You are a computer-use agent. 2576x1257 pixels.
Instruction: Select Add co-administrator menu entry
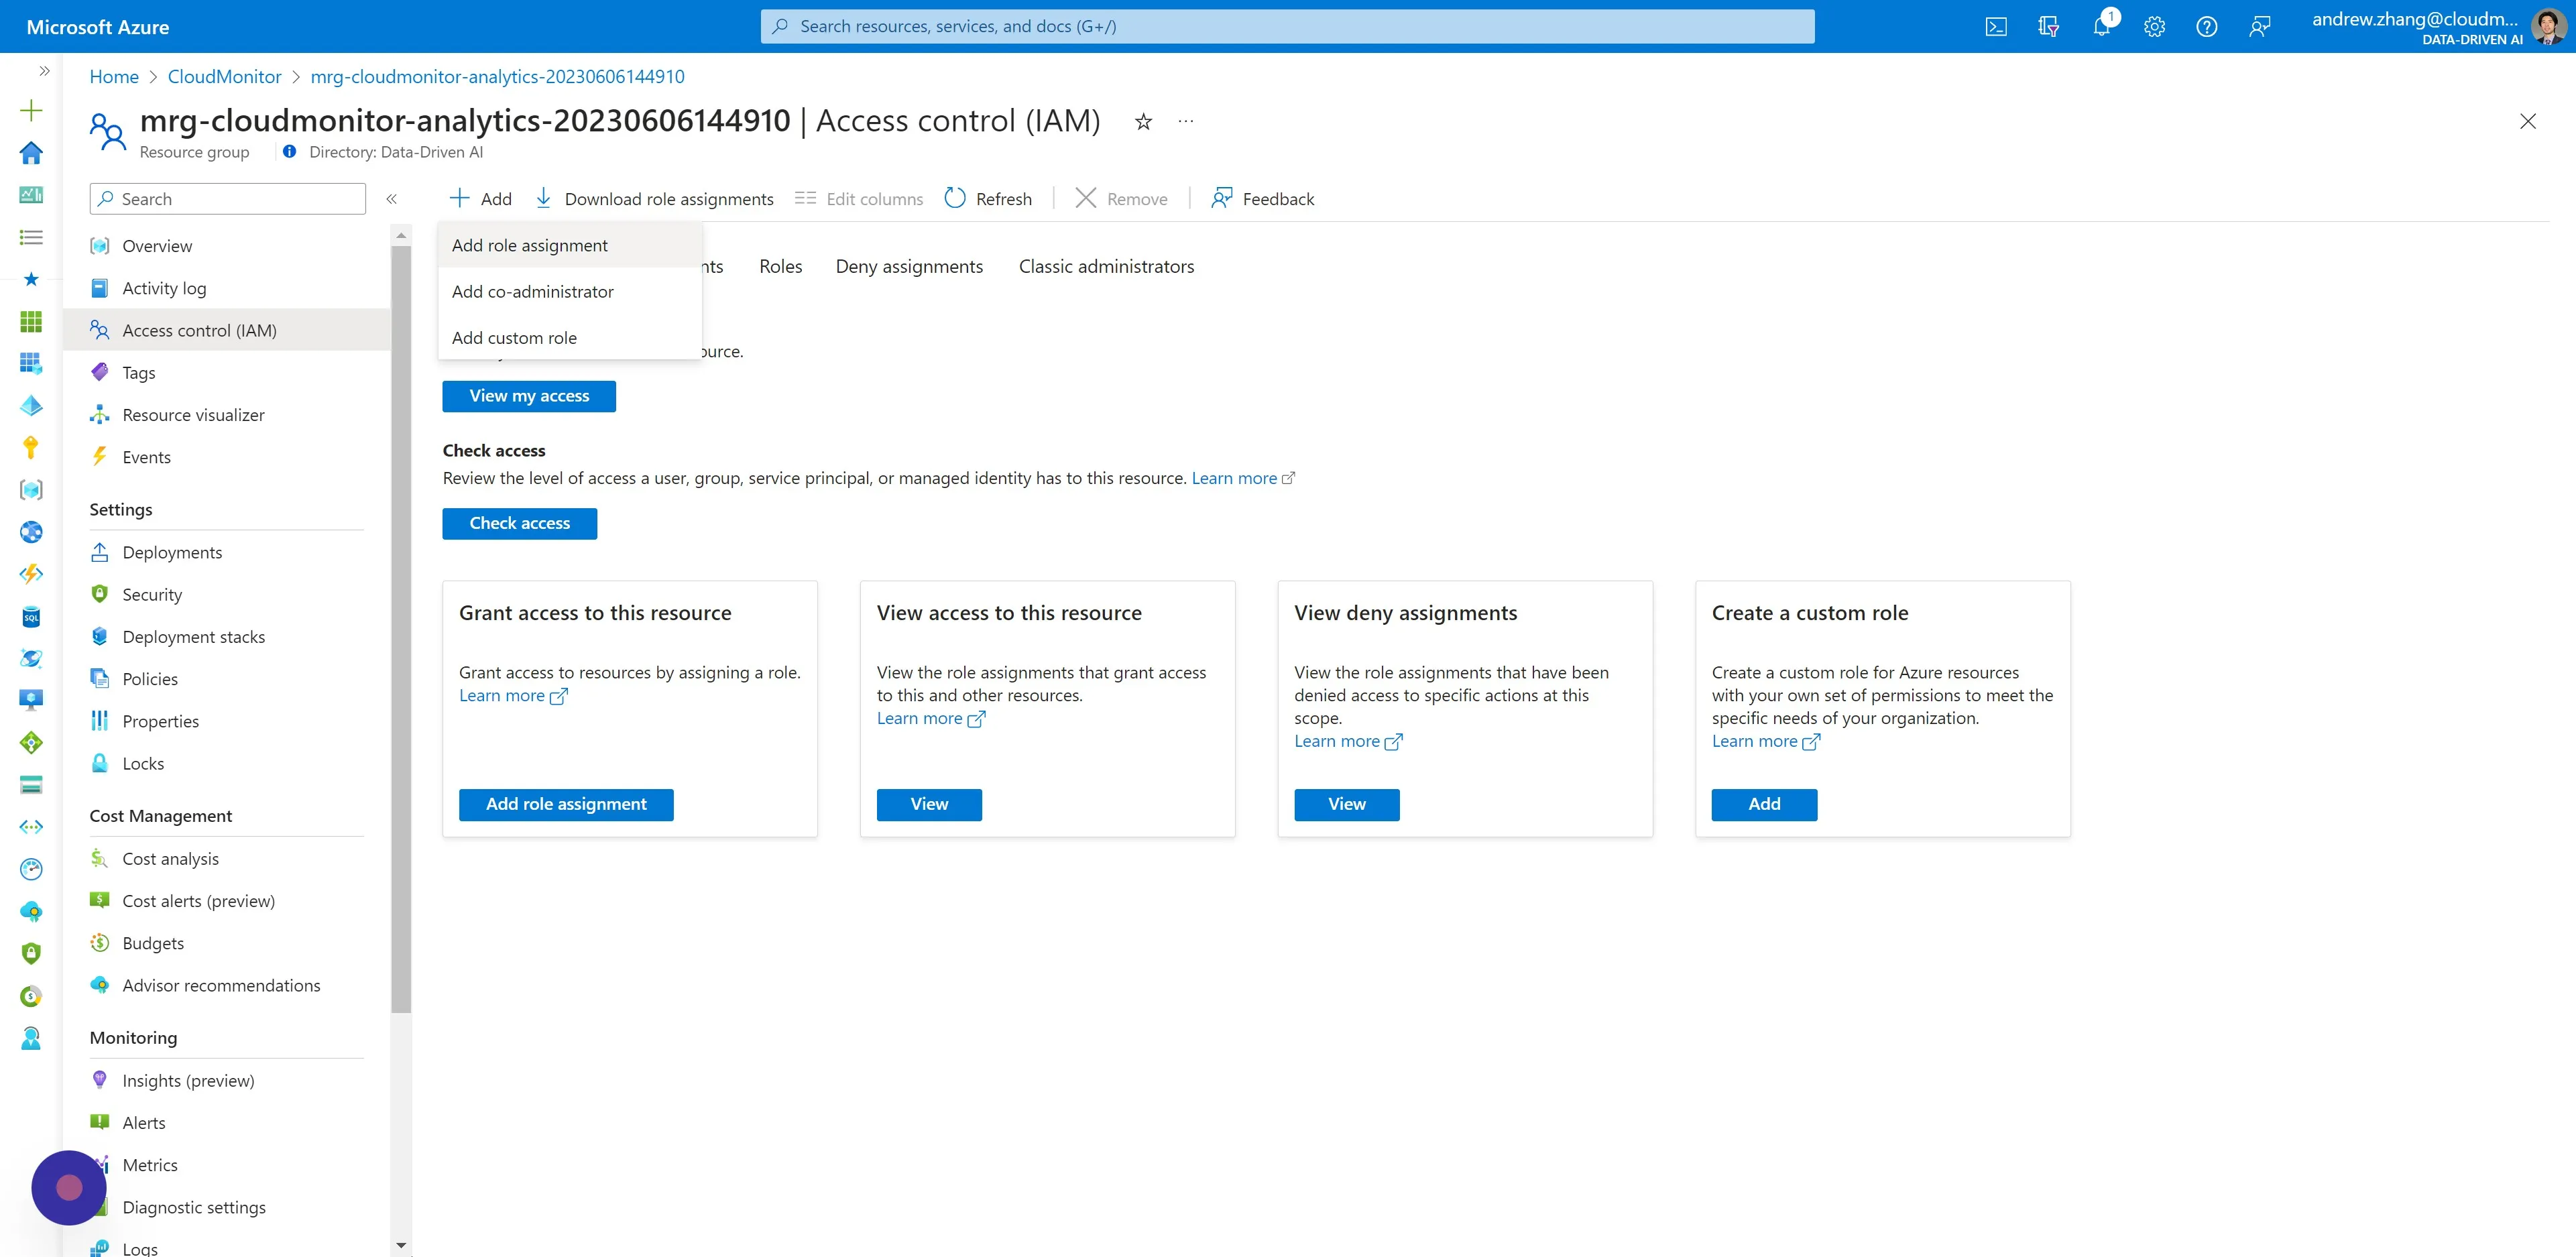click(x=570, y=291)
